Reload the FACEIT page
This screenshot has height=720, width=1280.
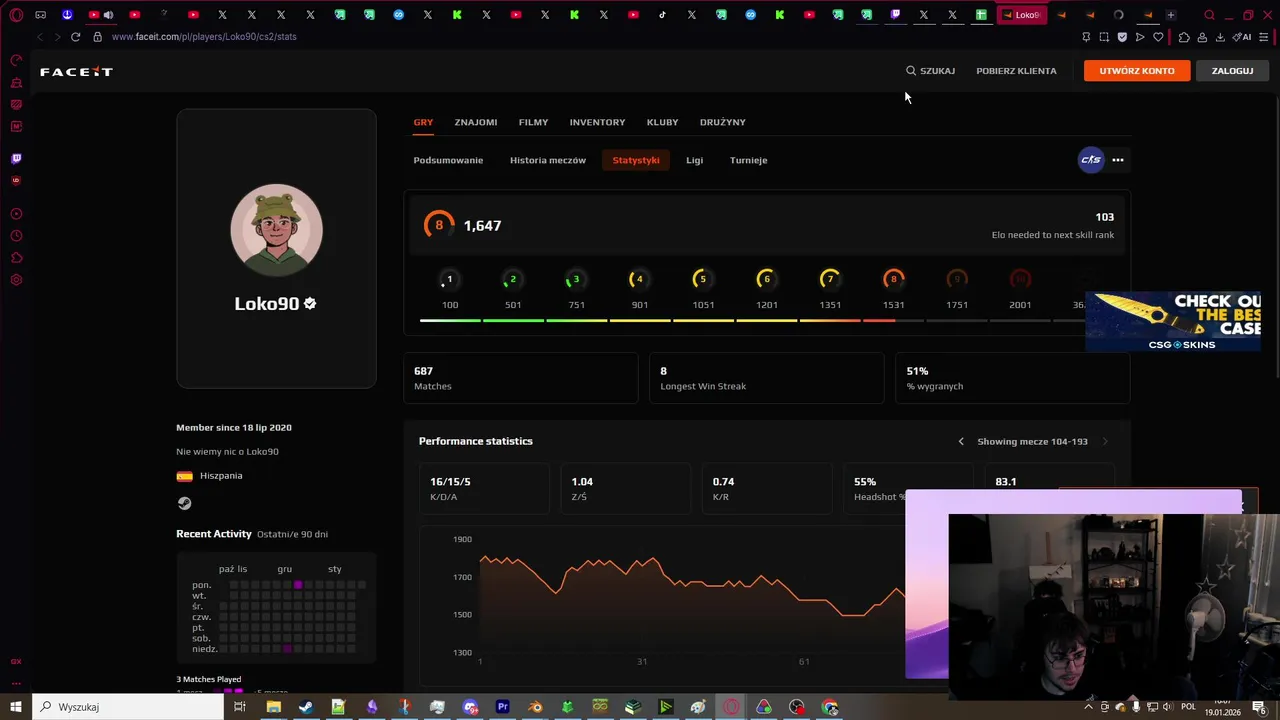click(75, 37)
